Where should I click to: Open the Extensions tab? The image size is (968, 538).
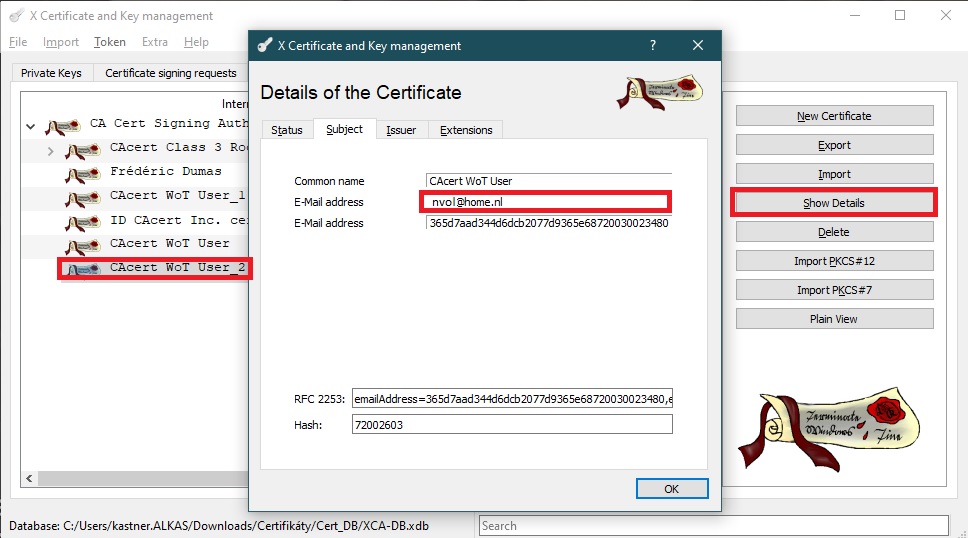[466, 130]
